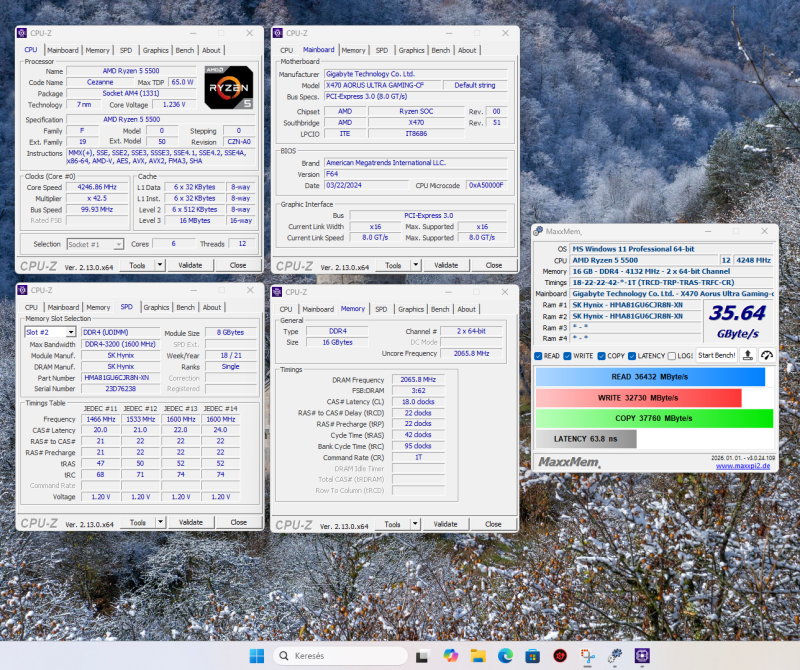Click the Part Number HMA81GU6CJR8N-XN field
The width and height of the screenshot is (800, 670).
pos(120,378)
